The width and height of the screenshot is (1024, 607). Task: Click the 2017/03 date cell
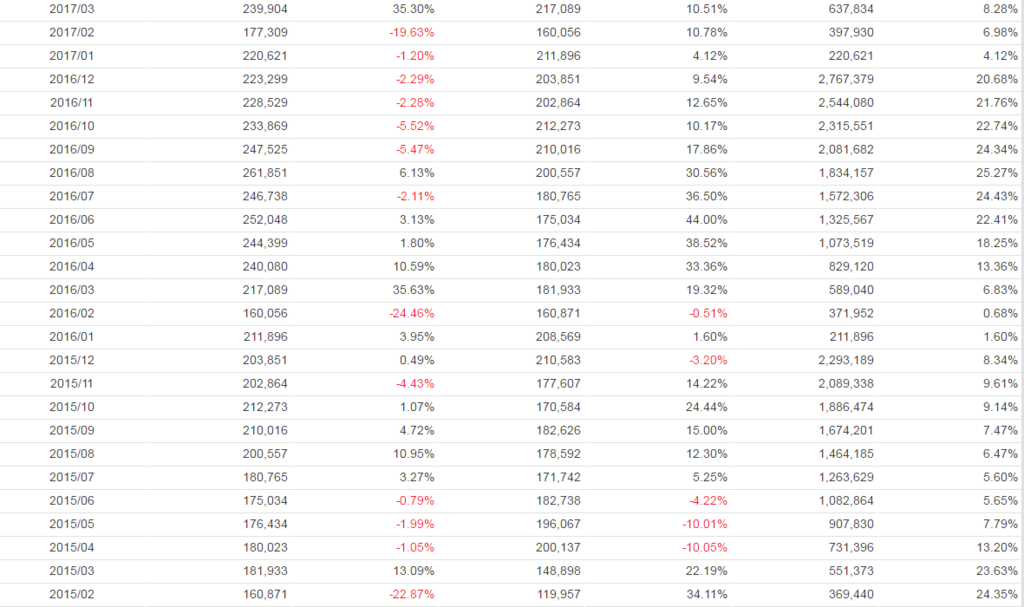pyautogui.click(x=71, y=9)
